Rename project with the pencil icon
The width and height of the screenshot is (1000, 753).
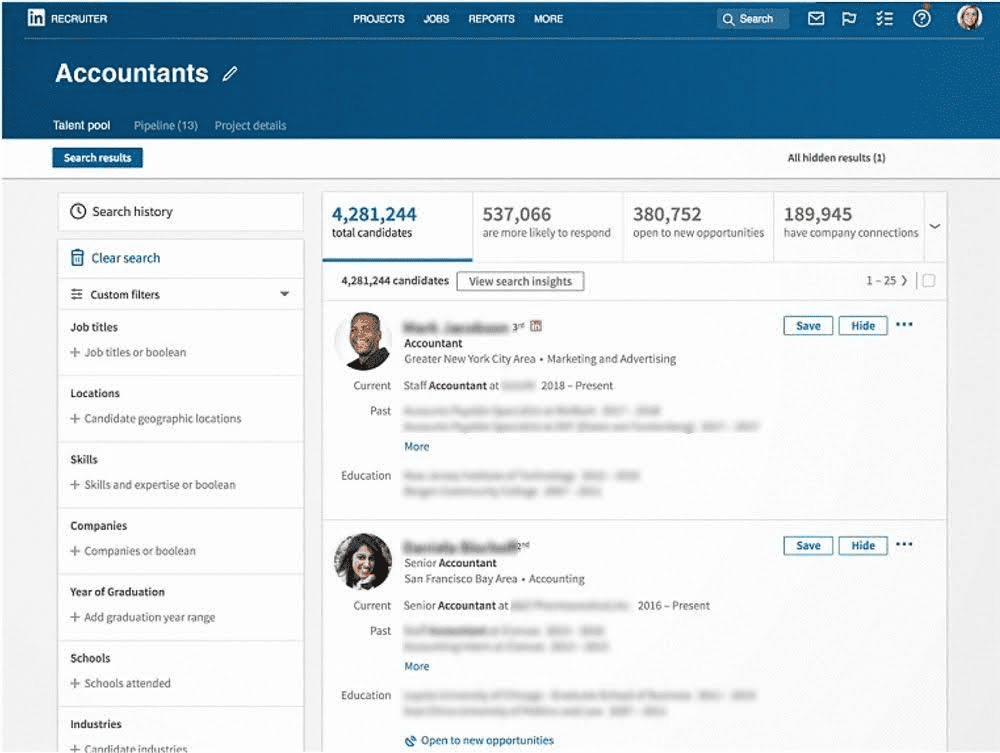(x=229, y=74)
